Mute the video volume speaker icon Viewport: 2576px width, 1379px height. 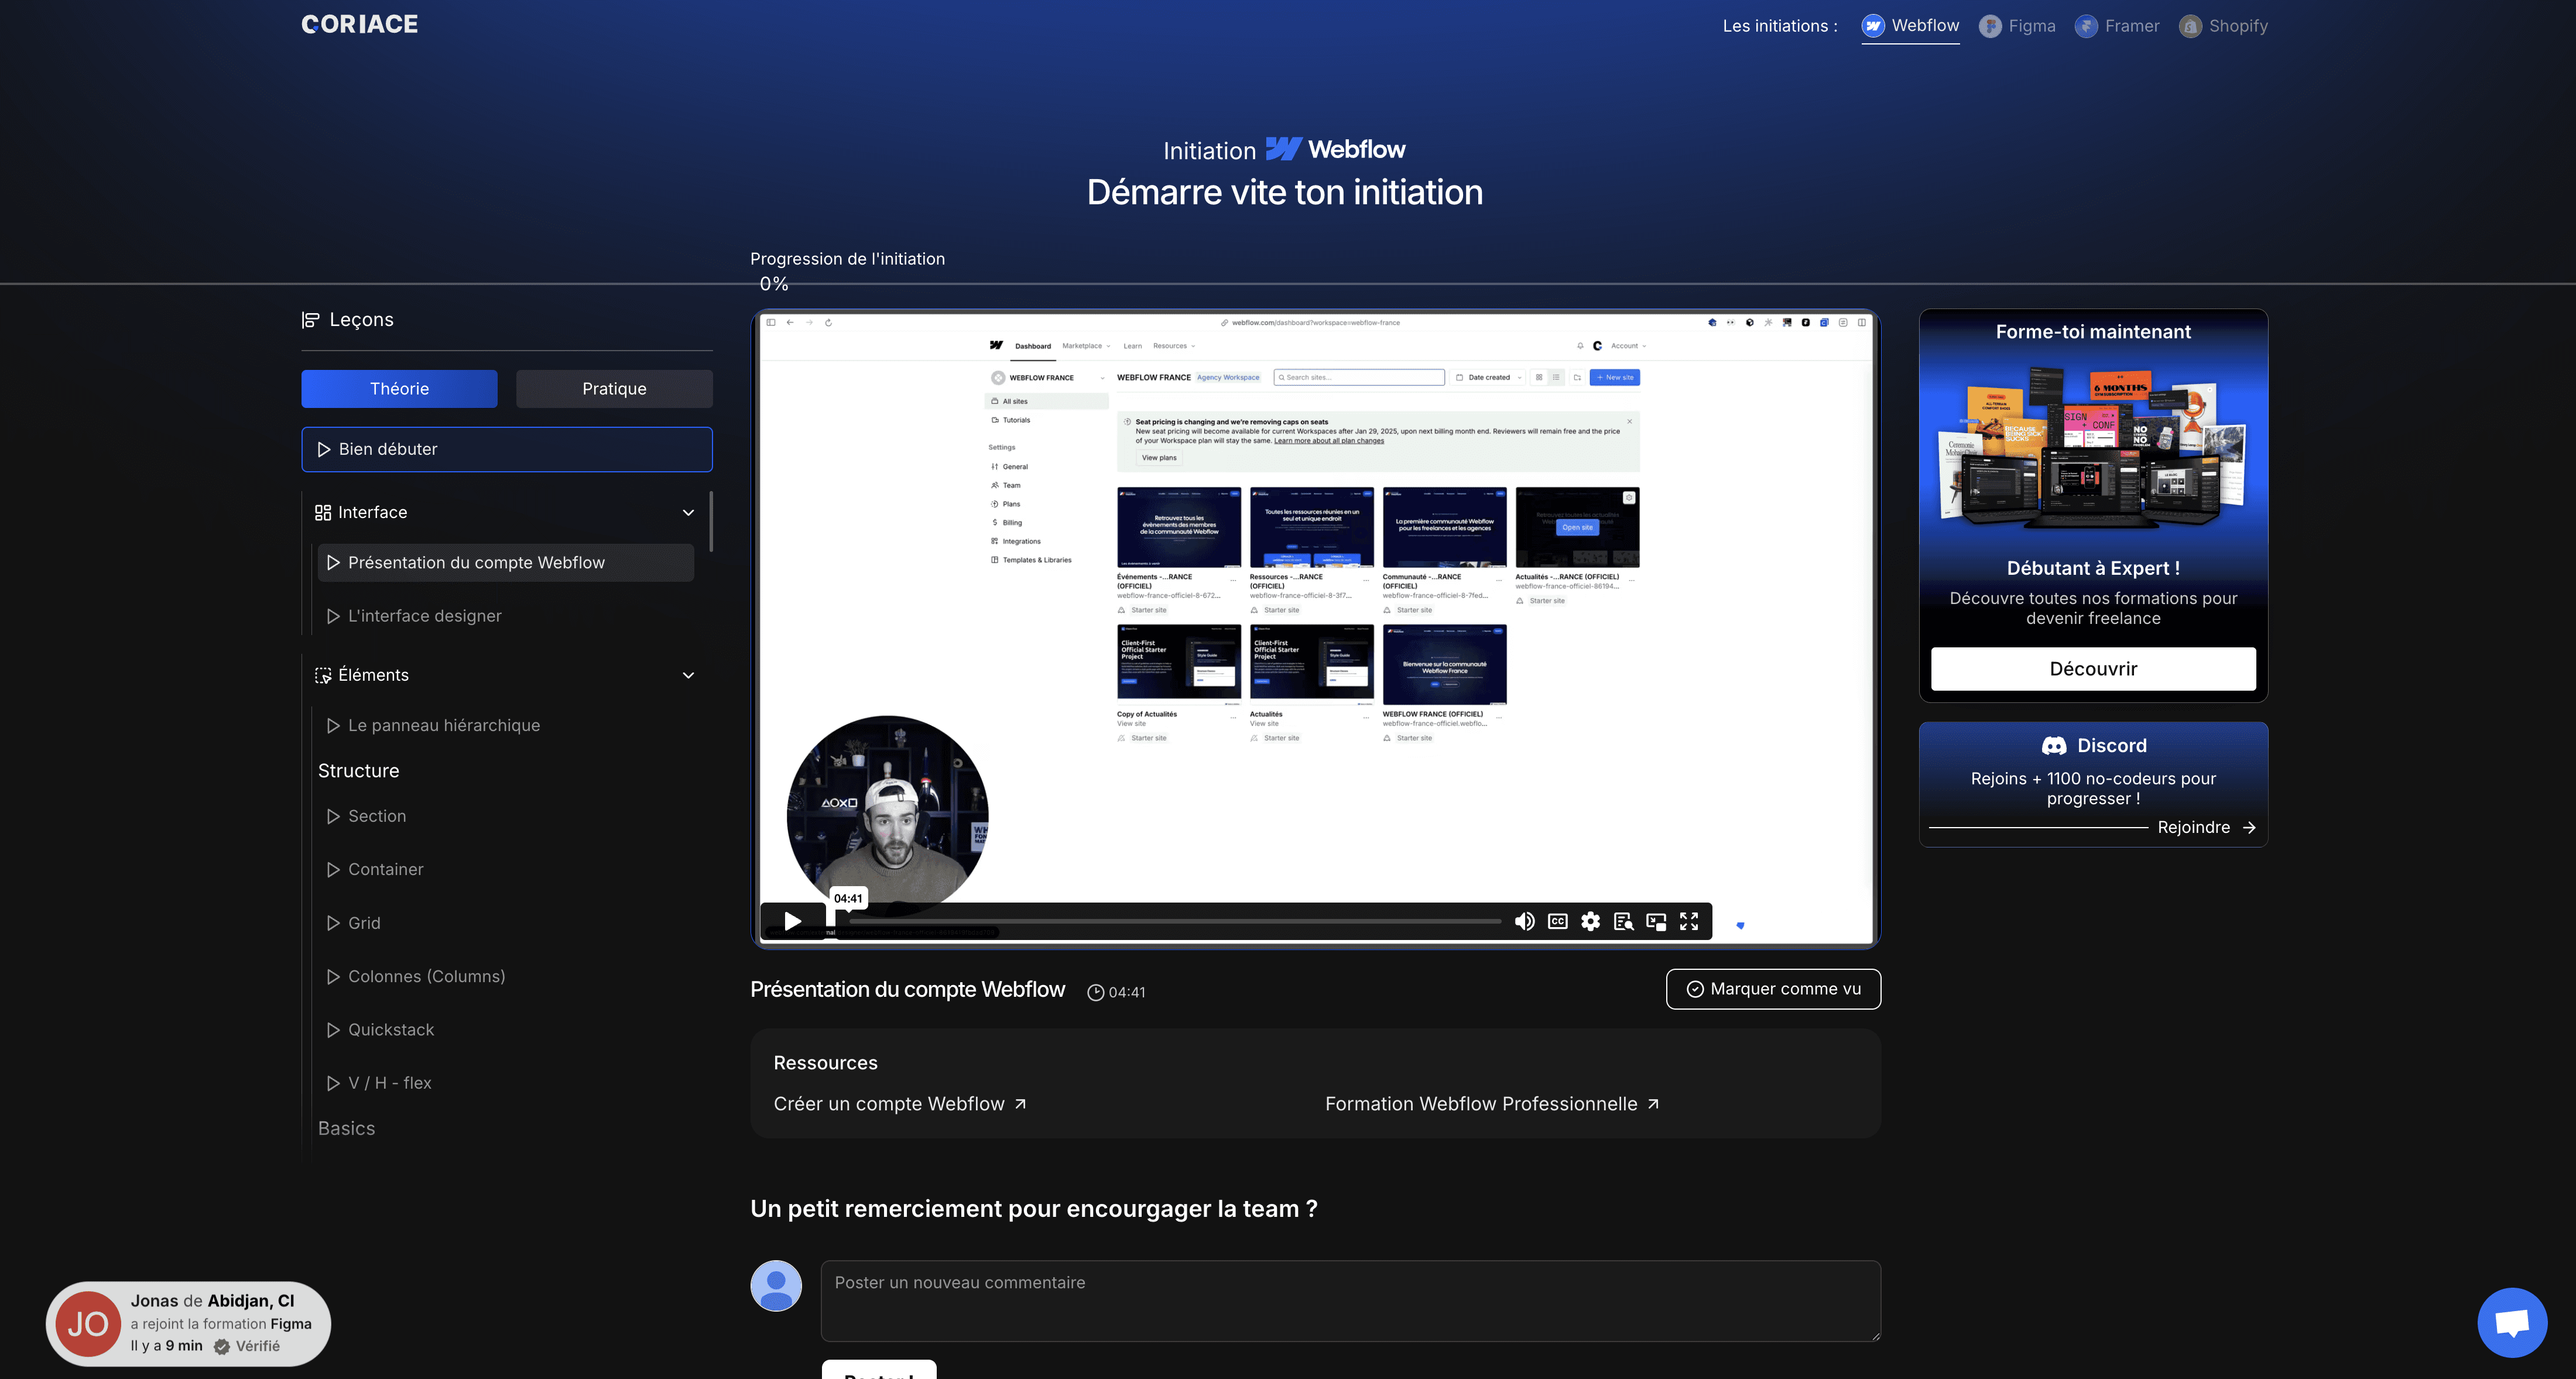(x=1524, y=921)
